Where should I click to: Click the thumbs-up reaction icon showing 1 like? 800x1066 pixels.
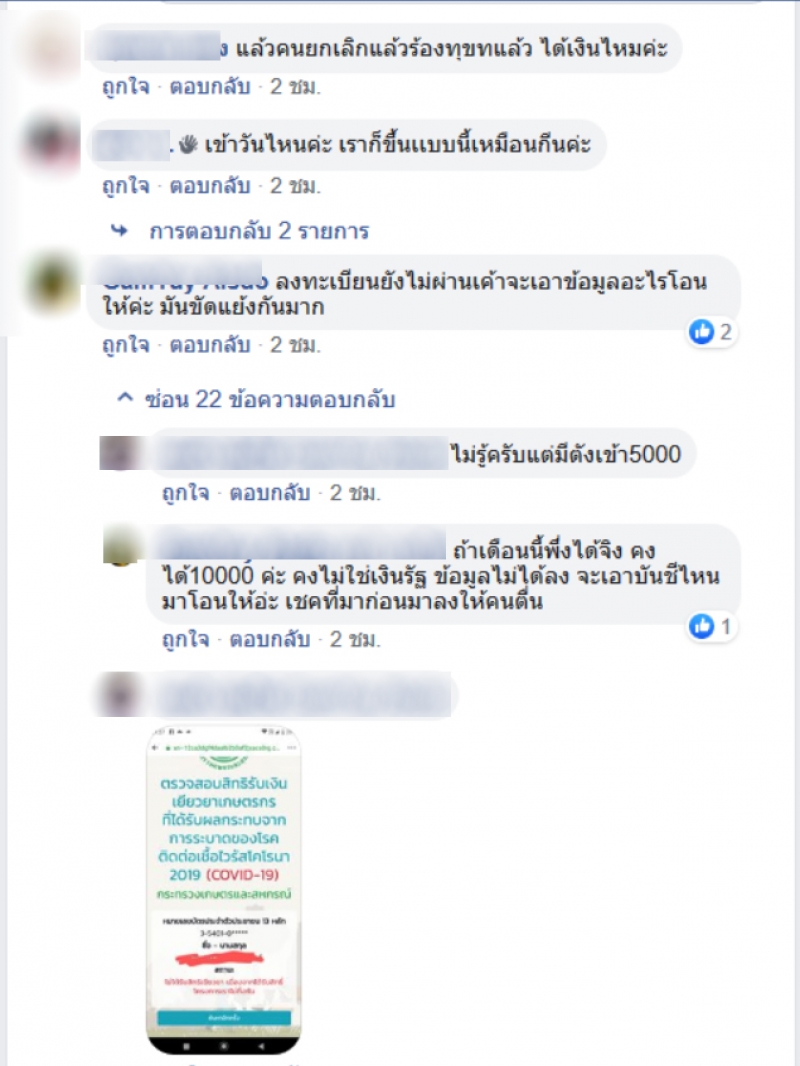[x=701, y=626]
